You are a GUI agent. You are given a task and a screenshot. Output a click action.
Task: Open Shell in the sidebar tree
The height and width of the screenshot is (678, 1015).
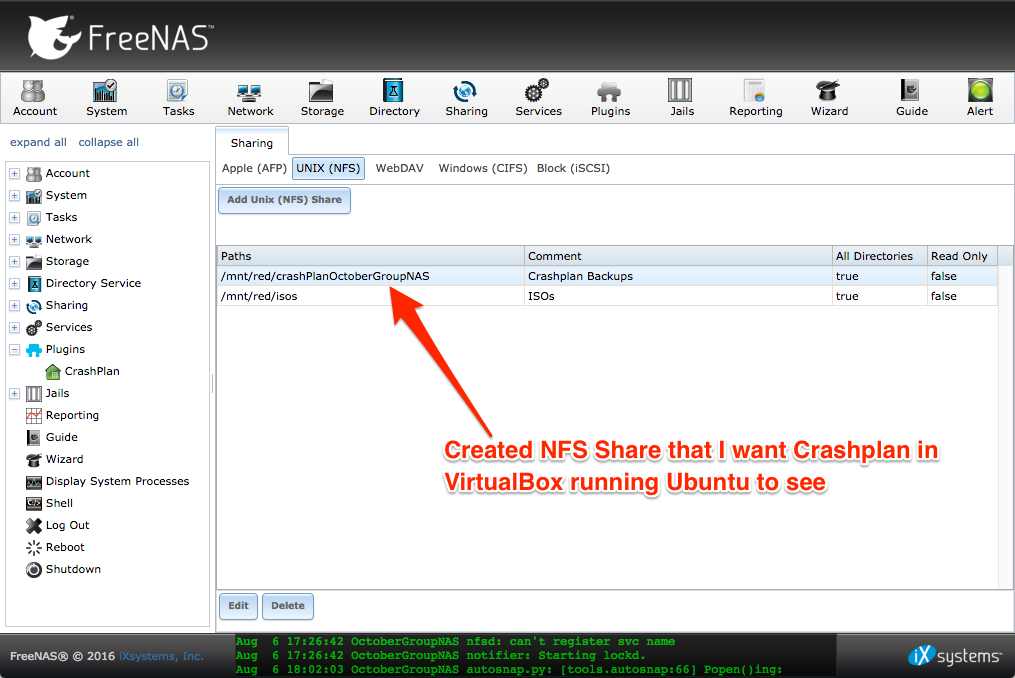[49, 503]
